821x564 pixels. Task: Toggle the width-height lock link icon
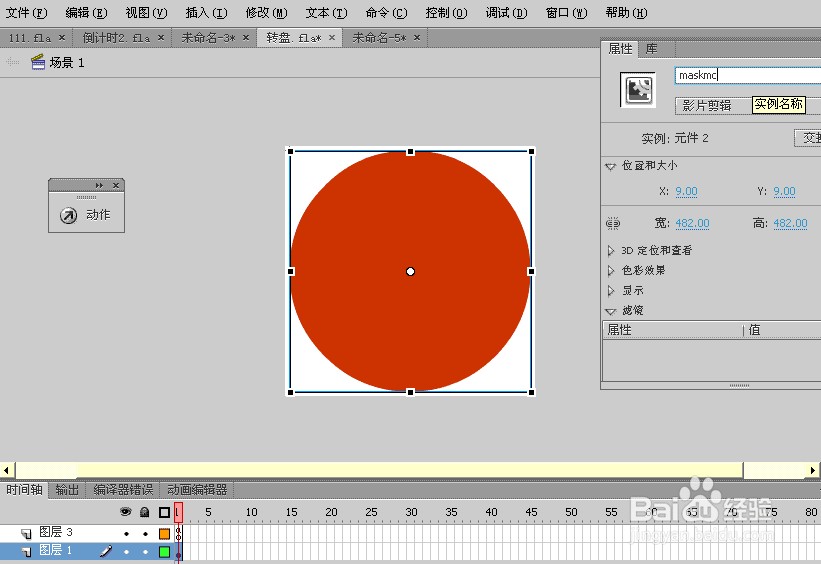[613, 224]
